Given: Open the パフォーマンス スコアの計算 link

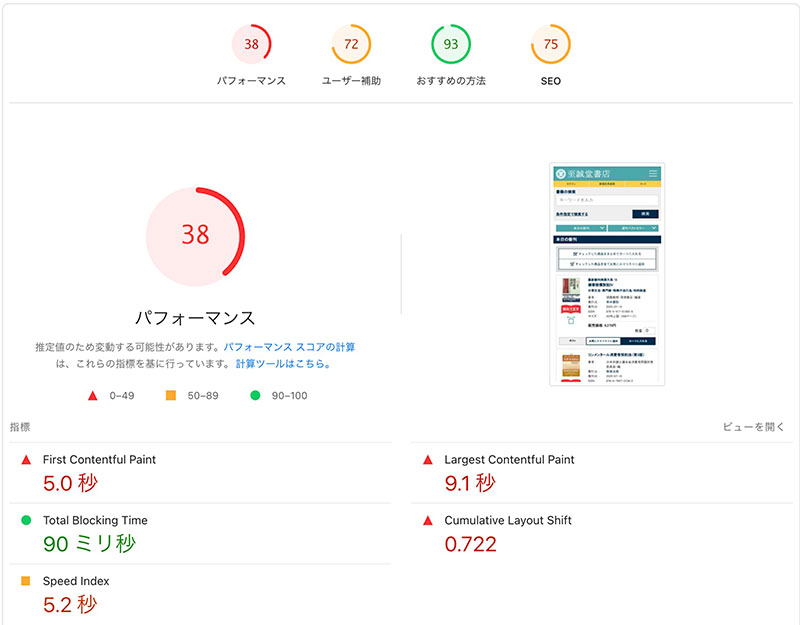Looking at the screenshot, I should [289, 347].
